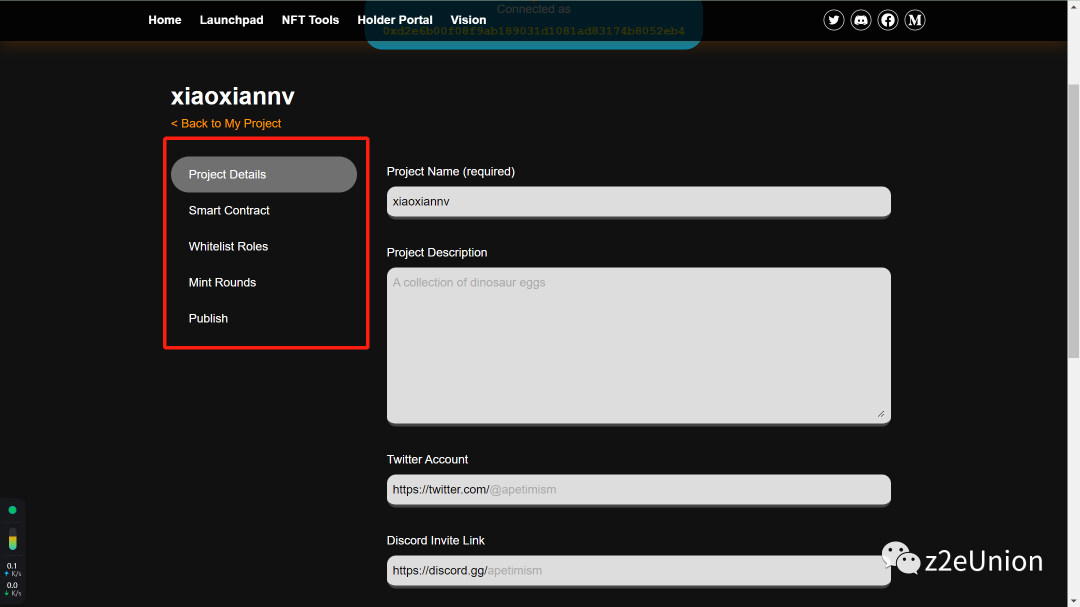Go to Home in navigation bar
1080x607 pixels.
[165, 20]
